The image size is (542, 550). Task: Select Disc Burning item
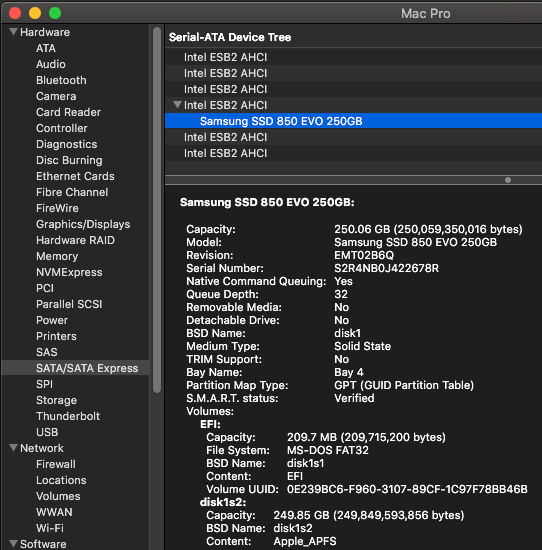69,160
